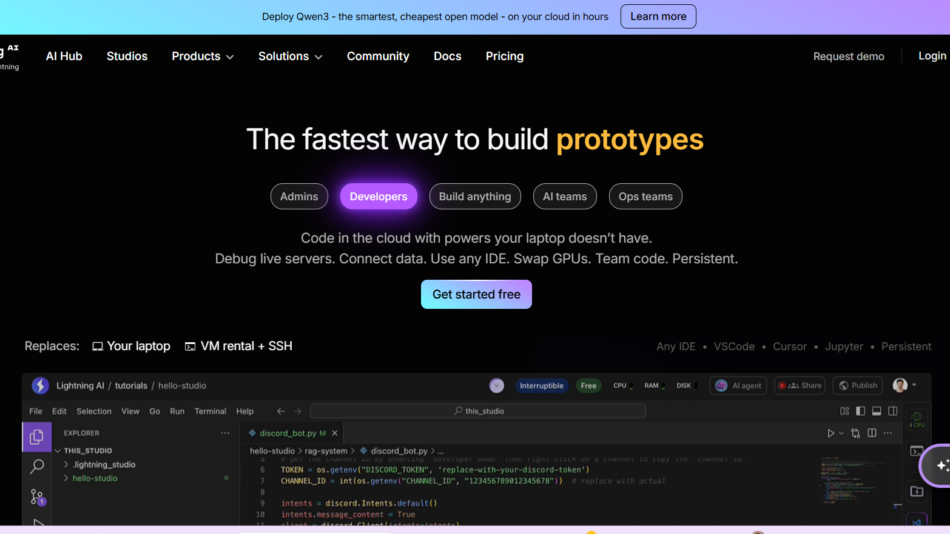This screenshot has width=950, height=534.
Task: Select the AI teams pill
Action: (x=565, y=196)
